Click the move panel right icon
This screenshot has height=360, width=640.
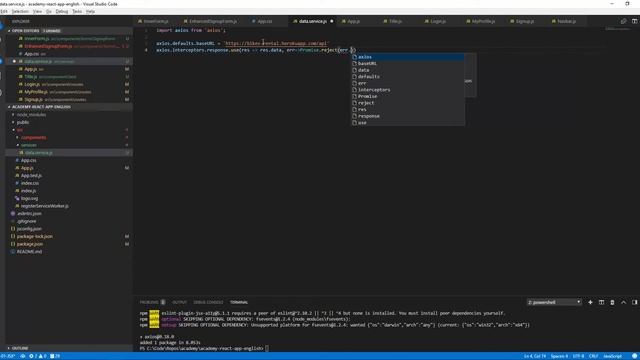pyautogui.click(x=634, y=302)
